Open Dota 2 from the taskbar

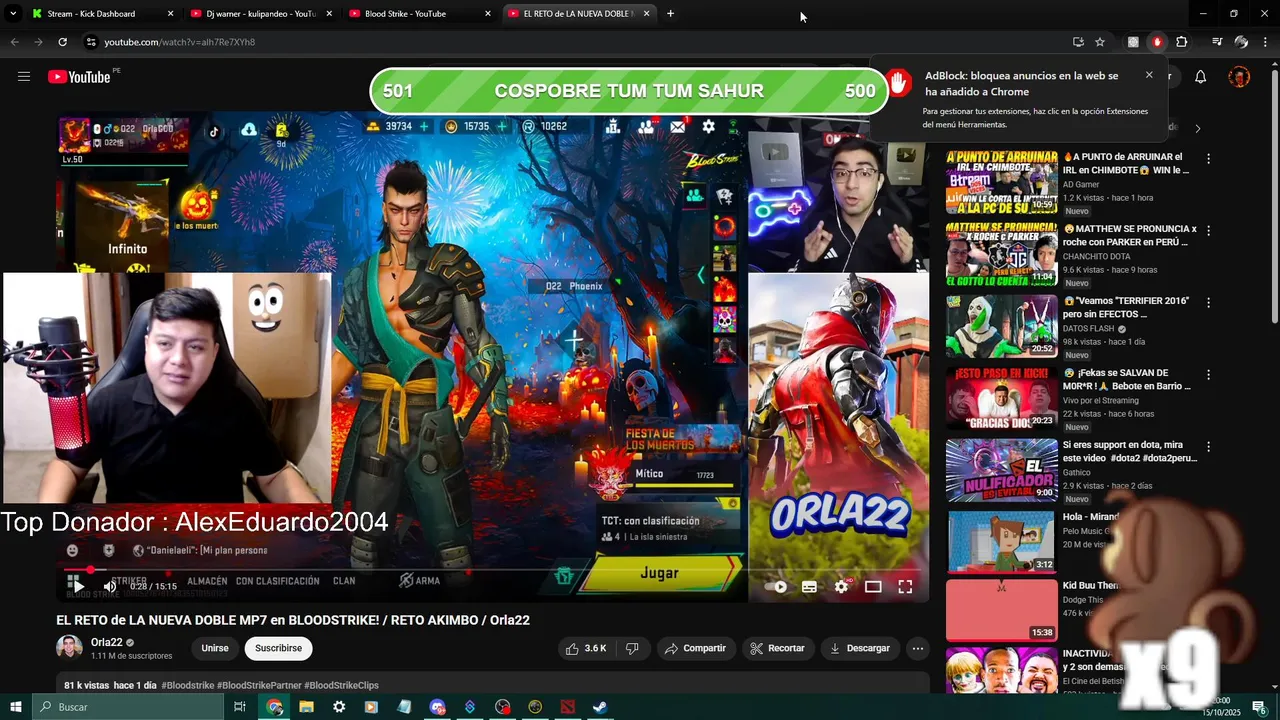[x=568, y=707]
